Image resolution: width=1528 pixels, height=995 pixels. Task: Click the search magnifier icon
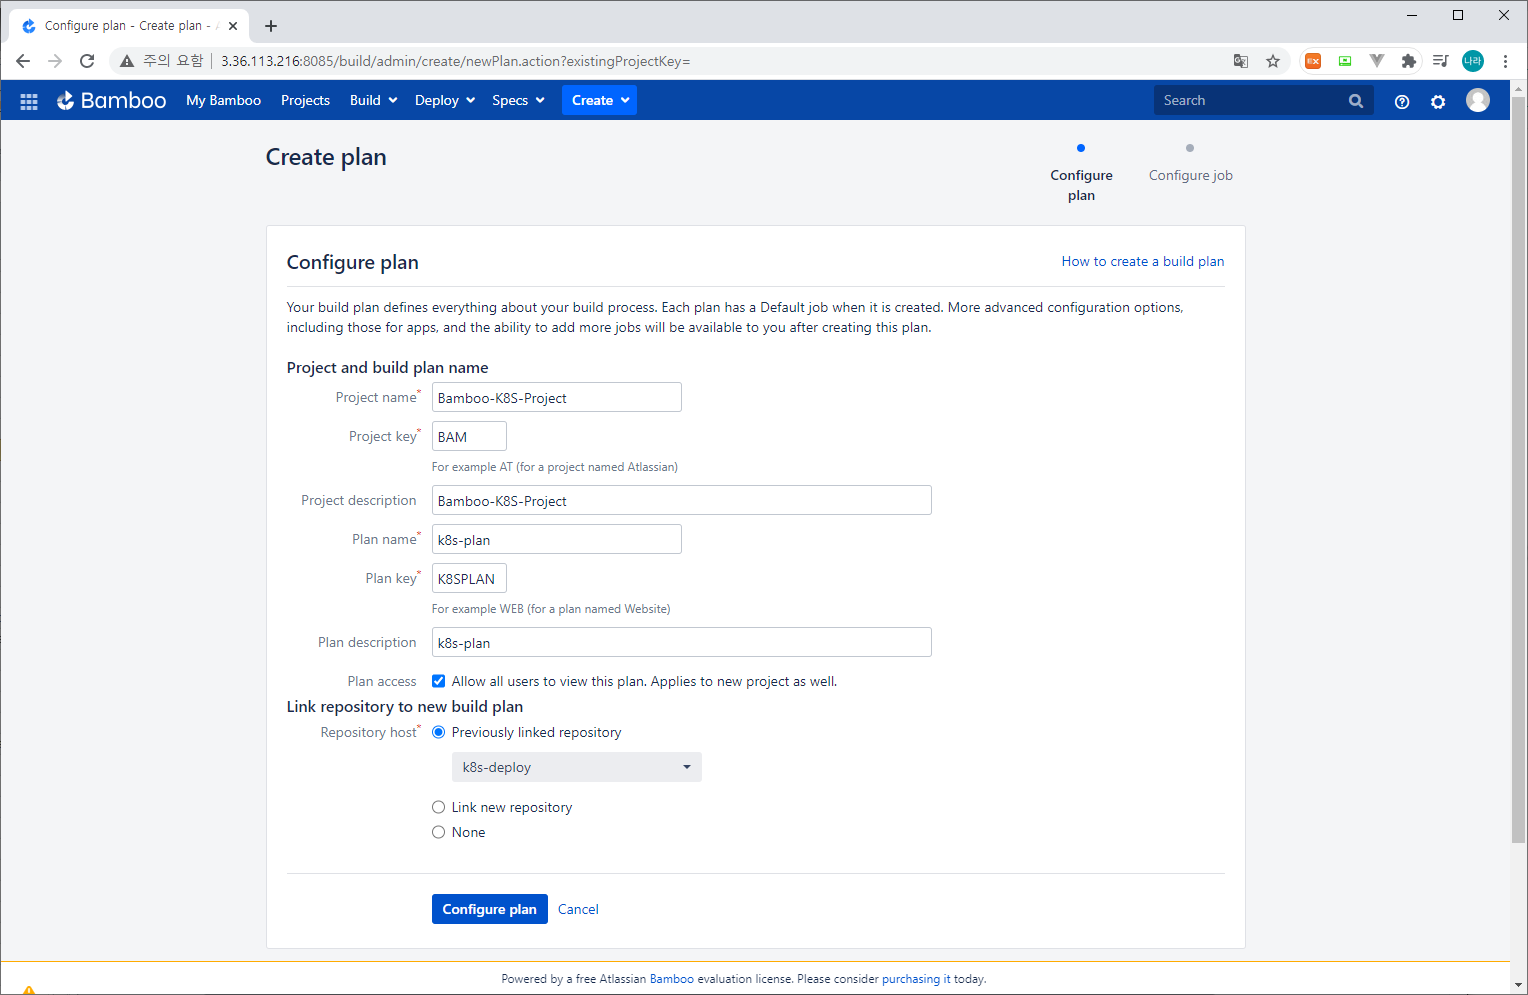(x=1356, y=101)
